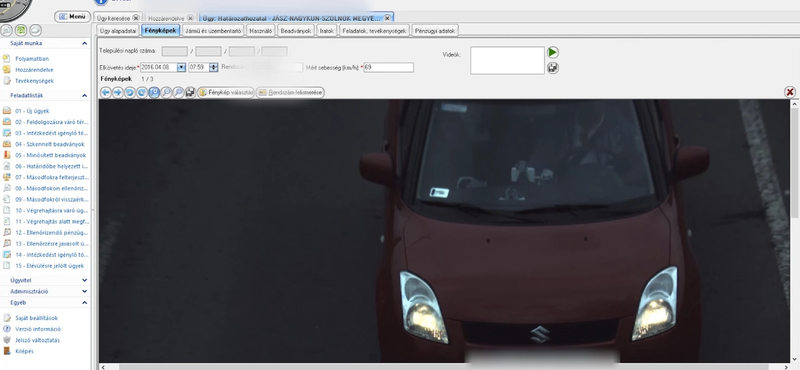Click the horizontal scrollbar under the photo
This screenshot has height=370, width=800.
(444, 366)
